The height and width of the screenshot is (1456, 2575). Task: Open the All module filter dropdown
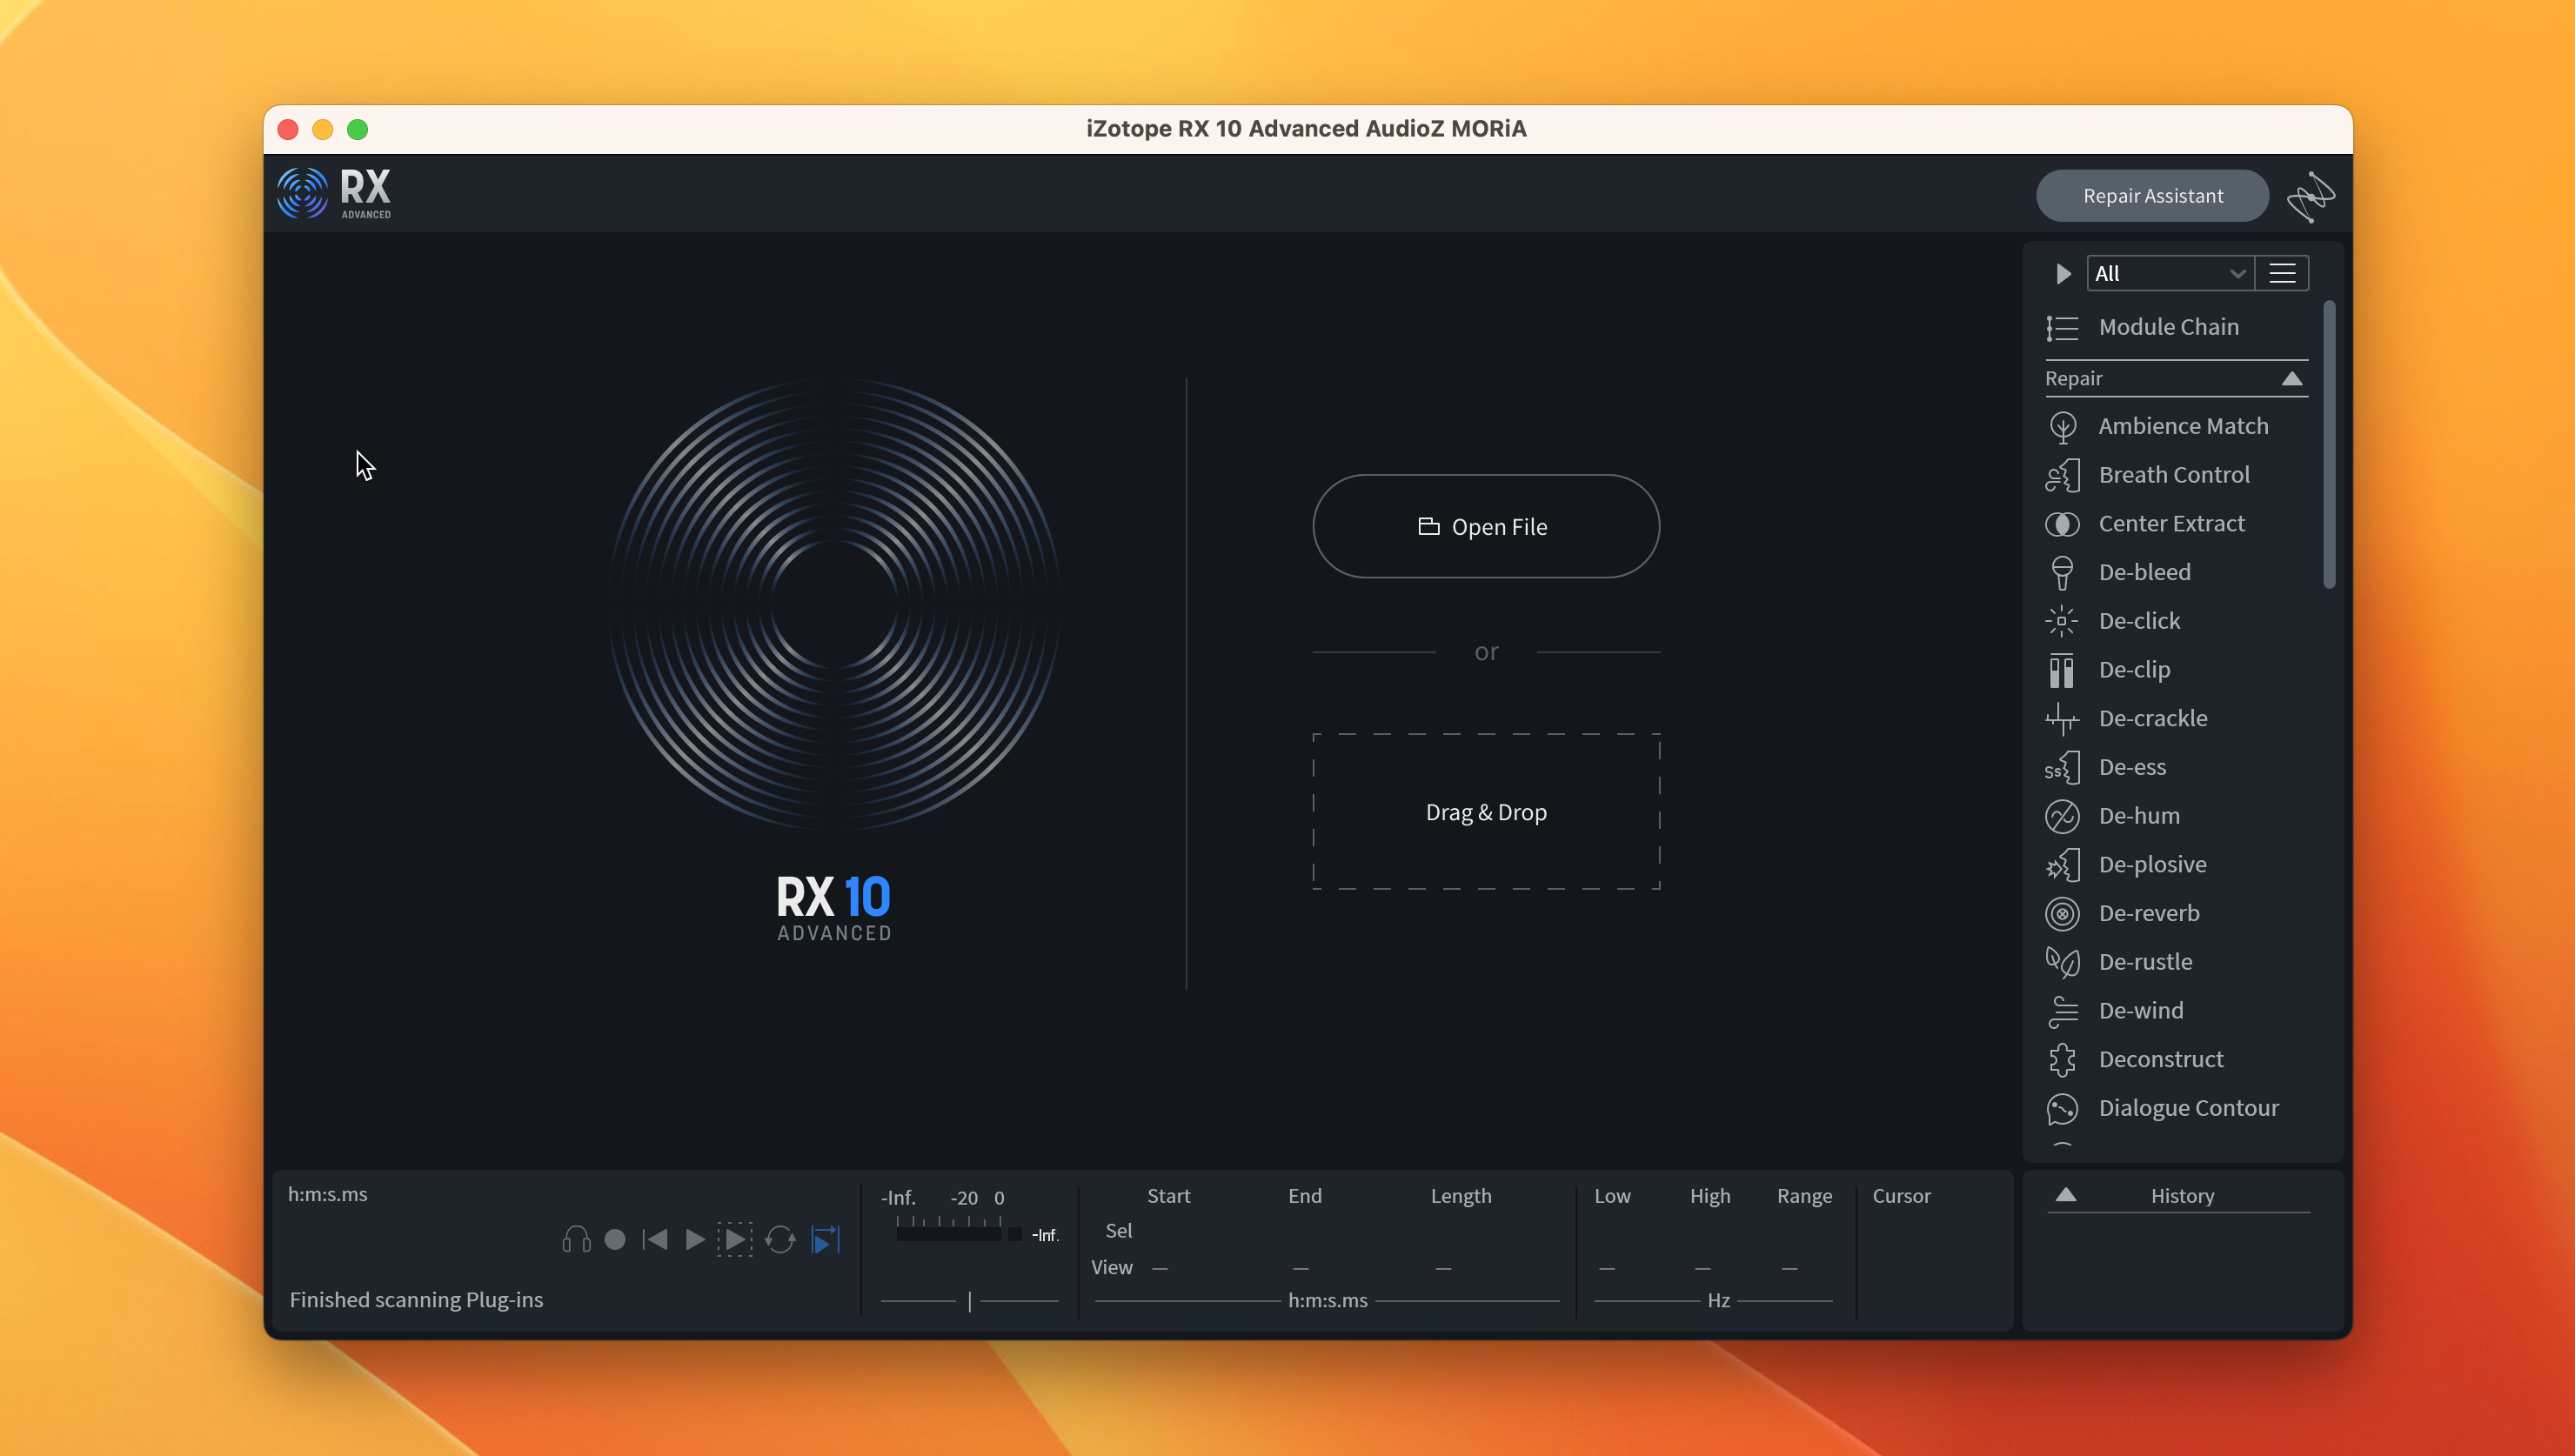pyautogui.click(x=2169, y=273)
